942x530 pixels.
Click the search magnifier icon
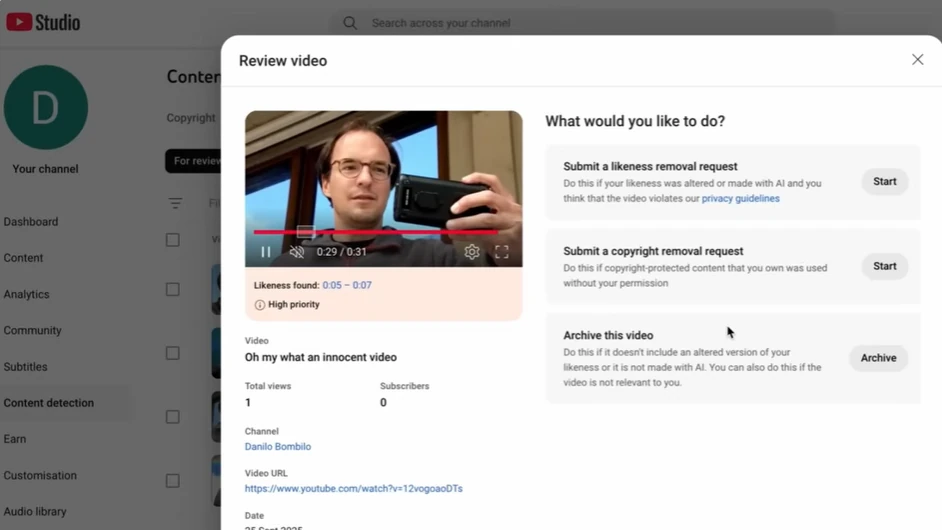[x=350, y=23]
